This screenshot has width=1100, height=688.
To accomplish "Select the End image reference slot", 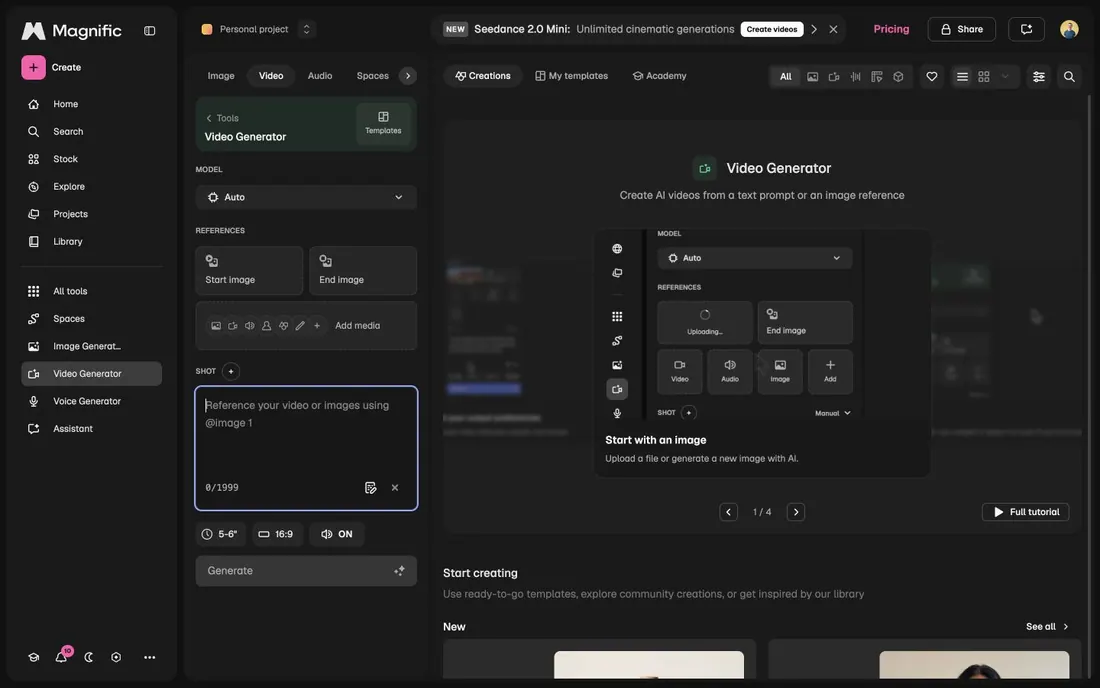I will tap(363, 270).
